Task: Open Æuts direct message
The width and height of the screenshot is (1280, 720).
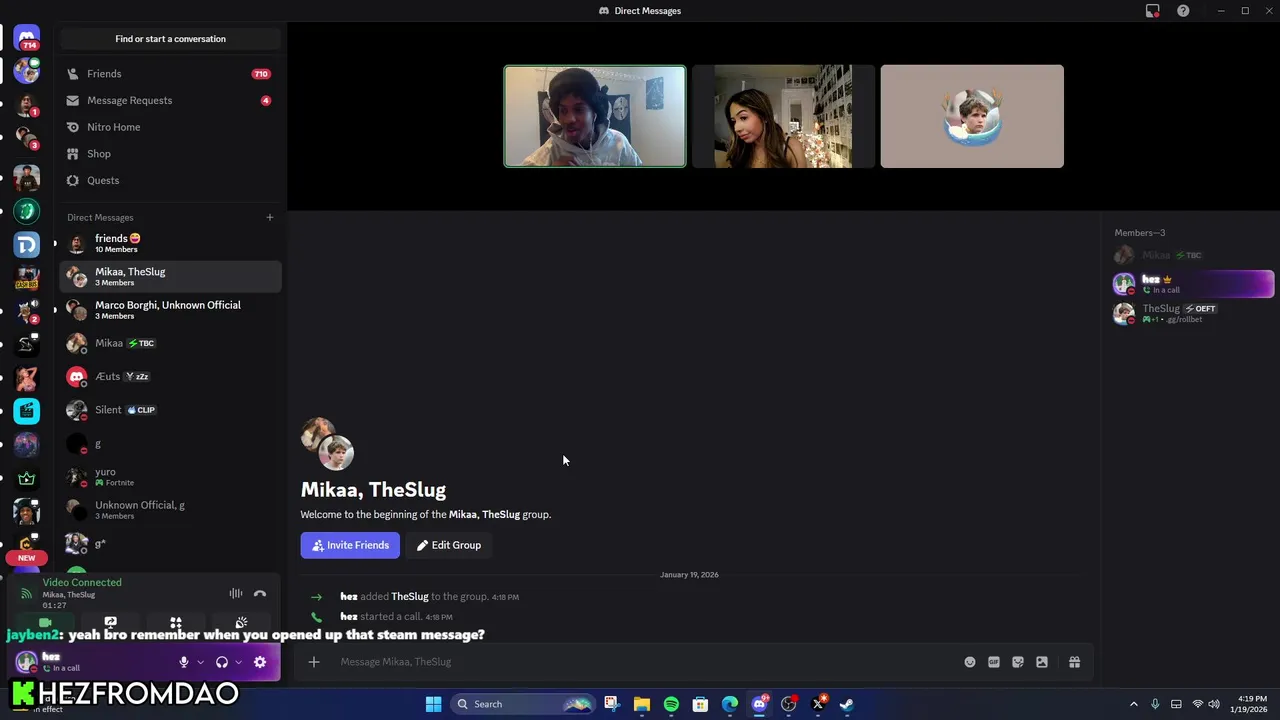Action: coord(170,377)
